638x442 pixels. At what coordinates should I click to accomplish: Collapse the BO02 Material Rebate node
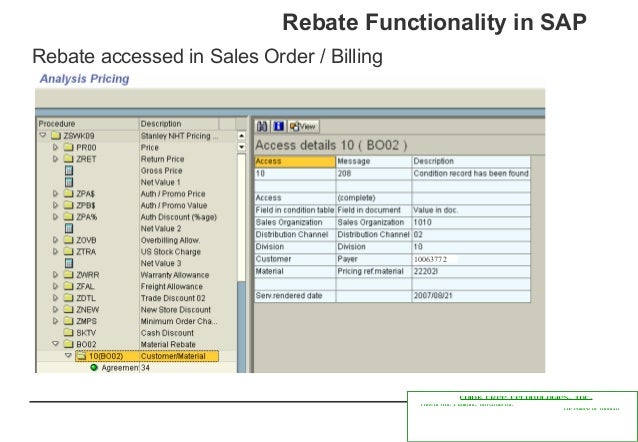(55, 344)
